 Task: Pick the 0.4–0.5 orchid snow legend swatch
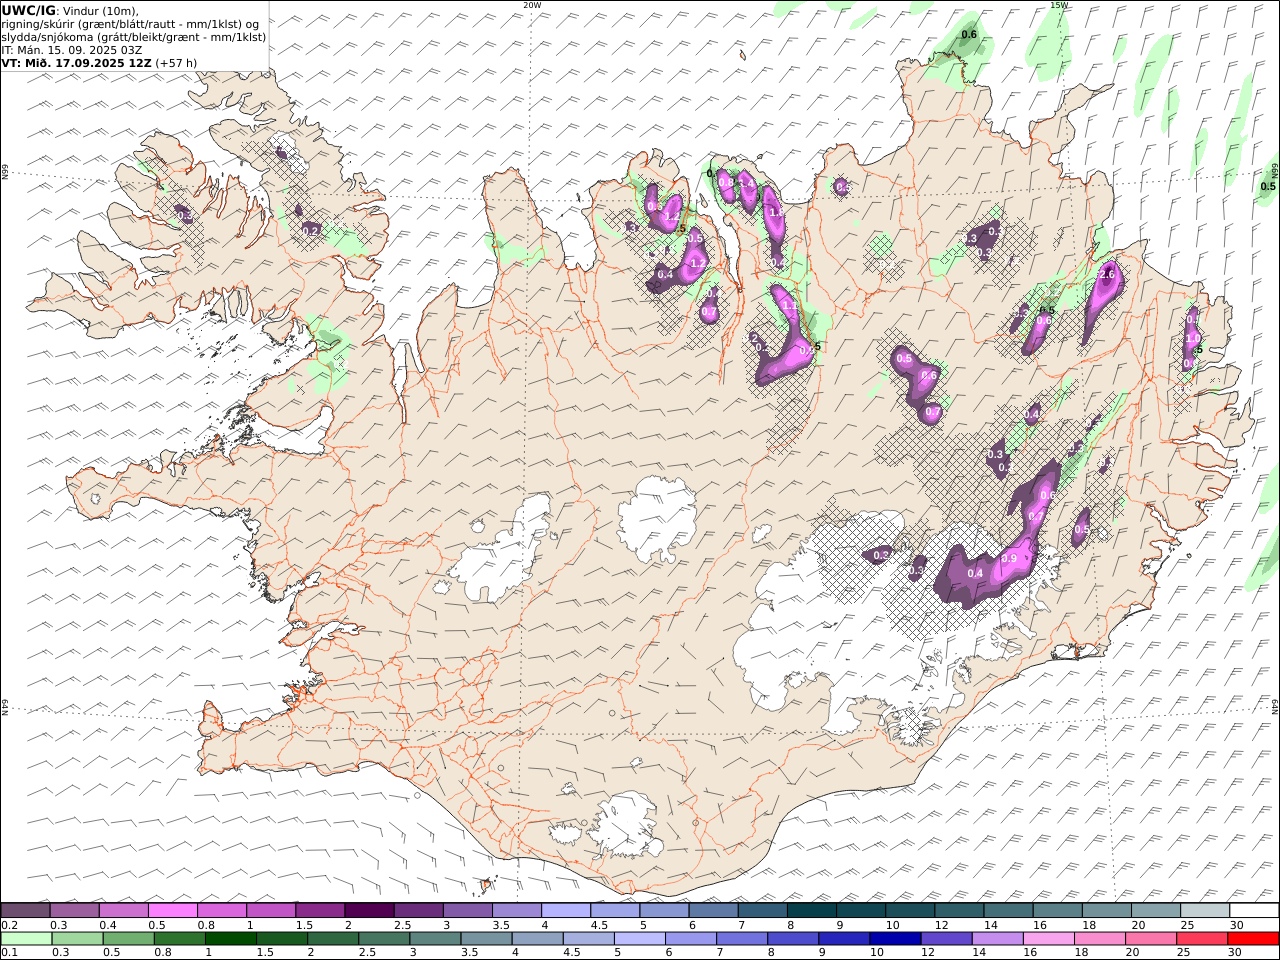pyautogui.click(x=124, y=911)
